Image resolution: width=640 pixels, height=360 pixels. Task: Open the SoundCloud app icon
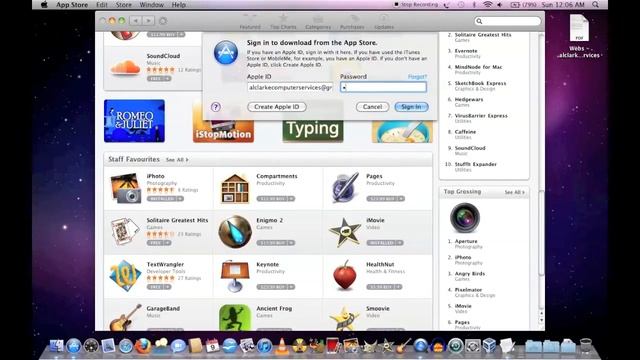tap(125, 67)
